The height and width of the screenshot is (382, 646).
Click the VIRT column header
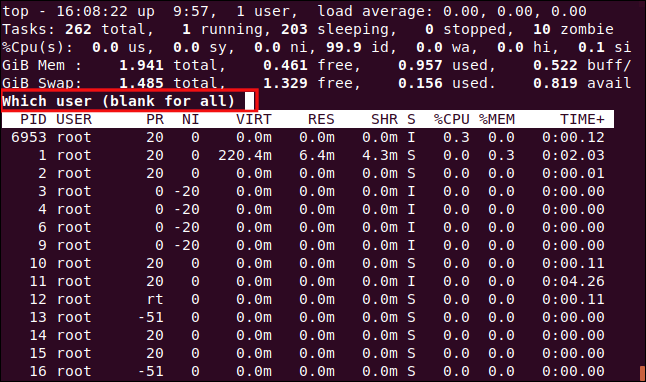pyautogui.click(x=254, y=119)
